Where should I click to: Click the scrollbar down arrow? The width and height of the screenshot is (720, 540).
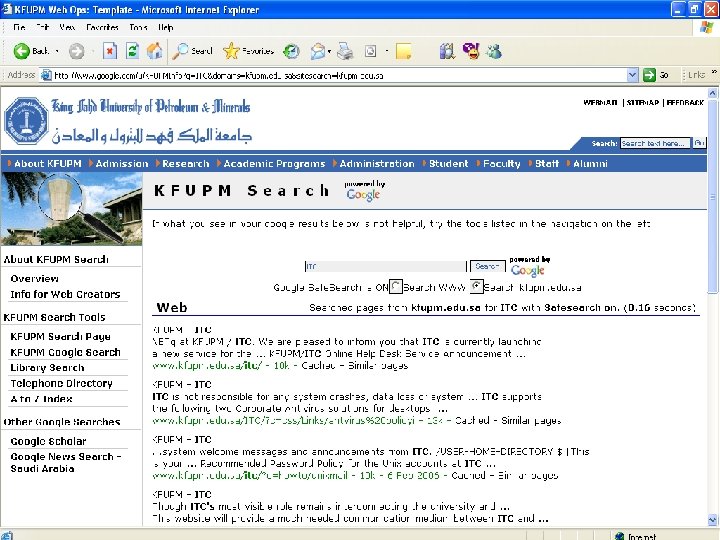[712, 520]
